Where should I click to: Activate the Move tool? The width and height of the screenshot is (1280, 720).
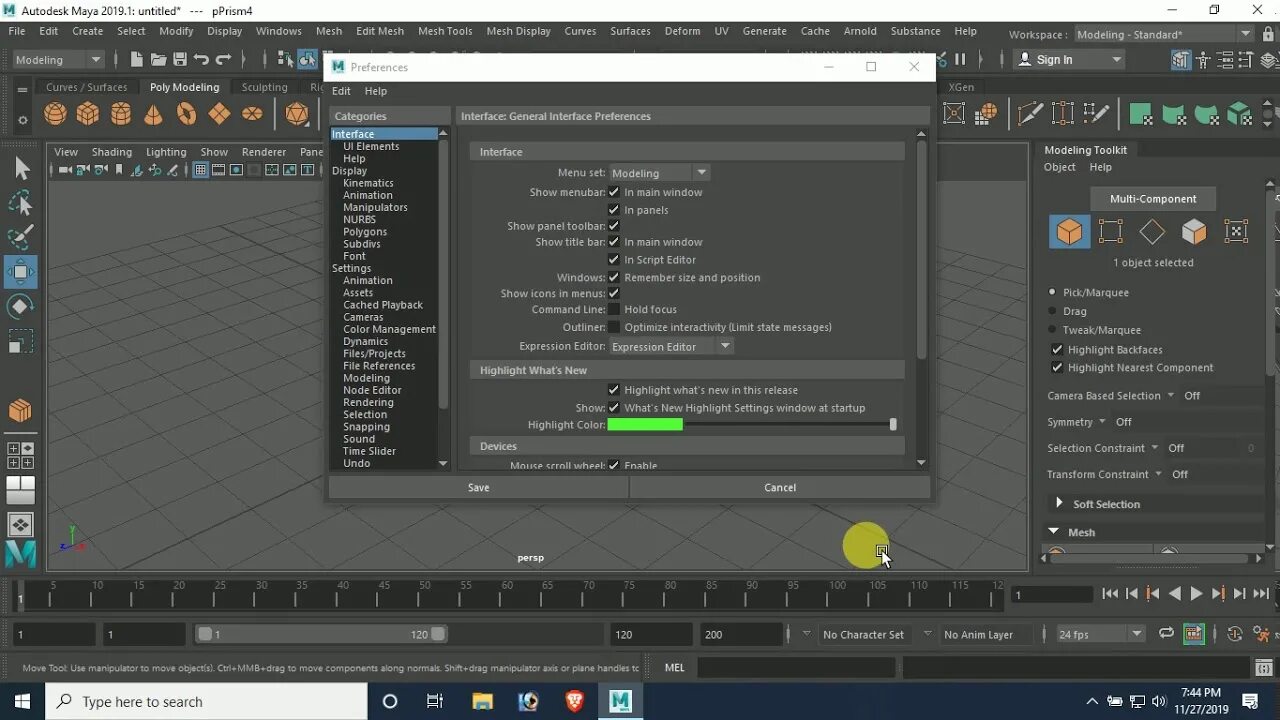tap(21, 272)
